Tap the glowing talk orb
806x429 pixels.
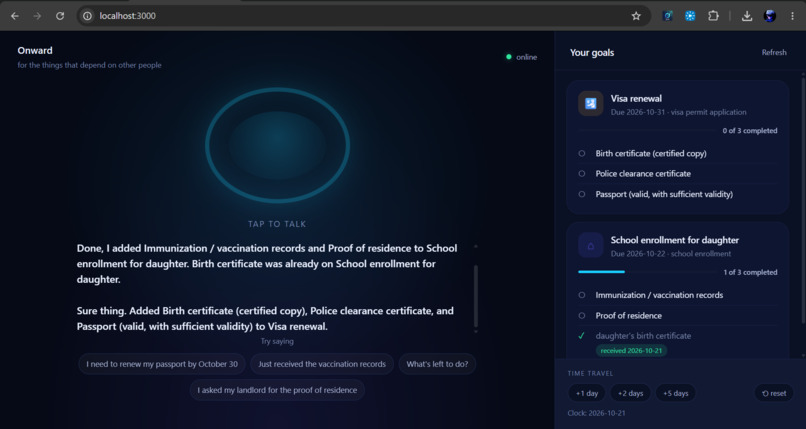pos(278,145)
